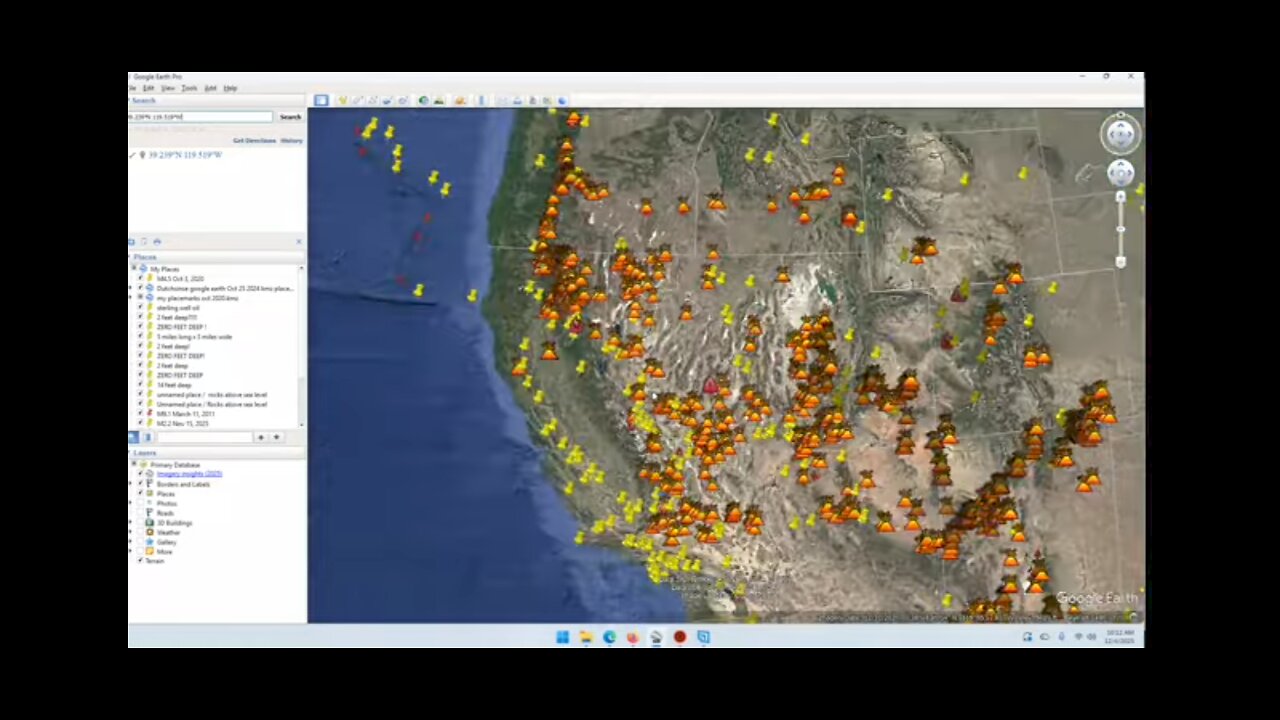Move selected place up arrow button

(260, 437)
